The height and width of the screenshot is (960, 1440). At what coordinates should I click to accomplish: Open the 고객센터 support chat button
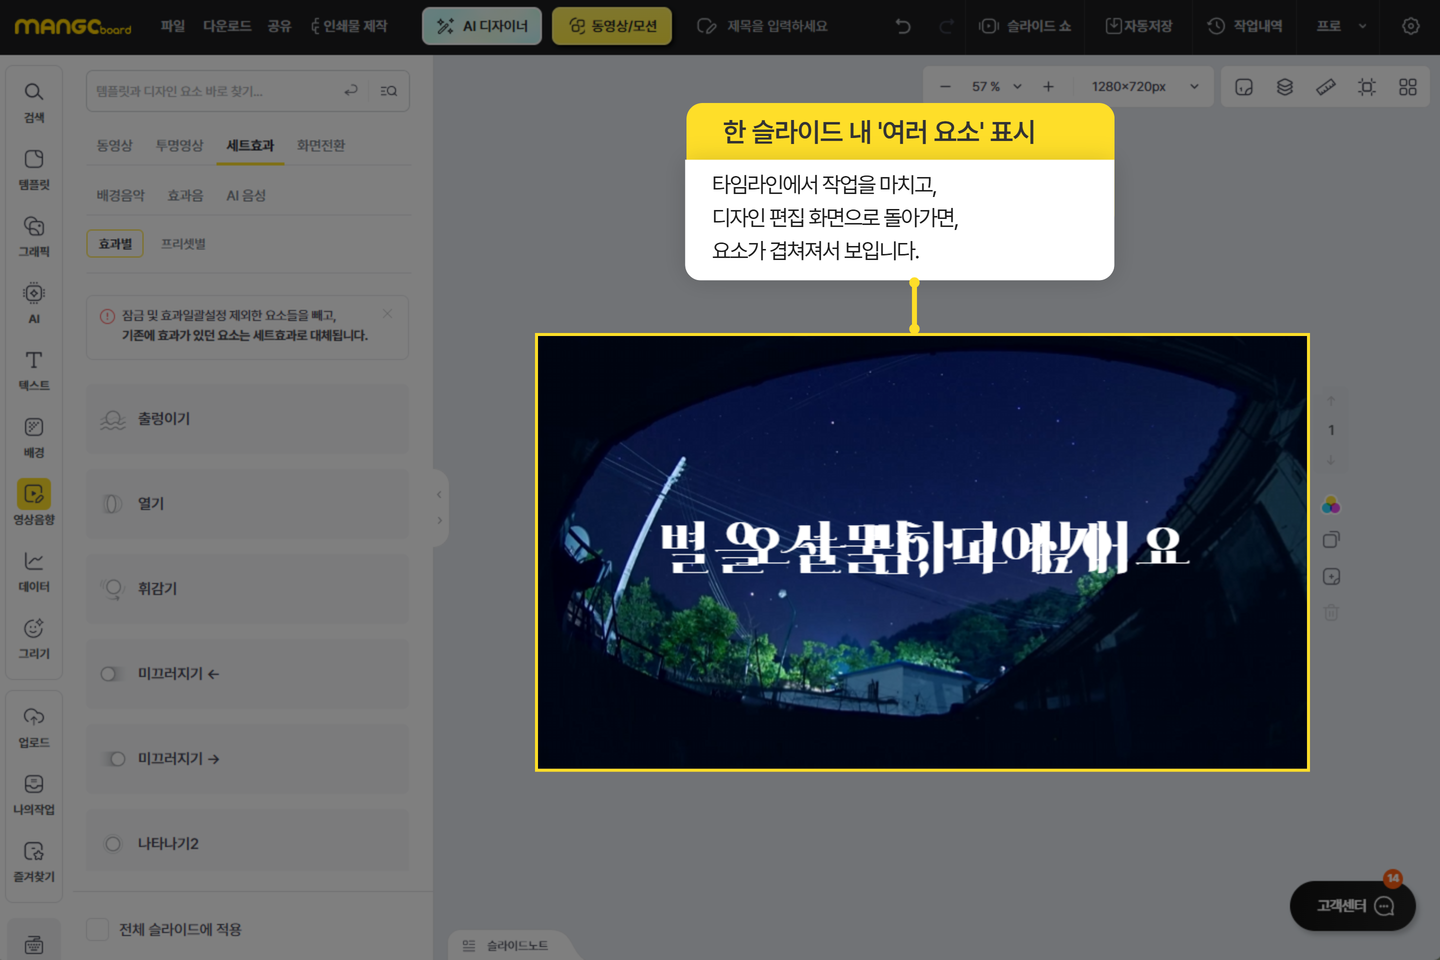tap(1352, 906)
